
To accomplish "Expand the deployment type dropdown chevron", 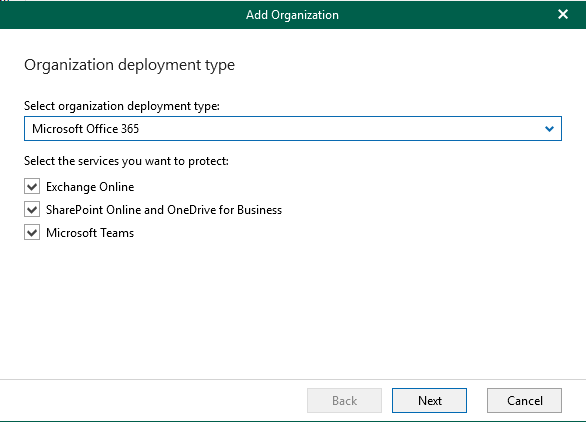I will [x=549, y=129].
